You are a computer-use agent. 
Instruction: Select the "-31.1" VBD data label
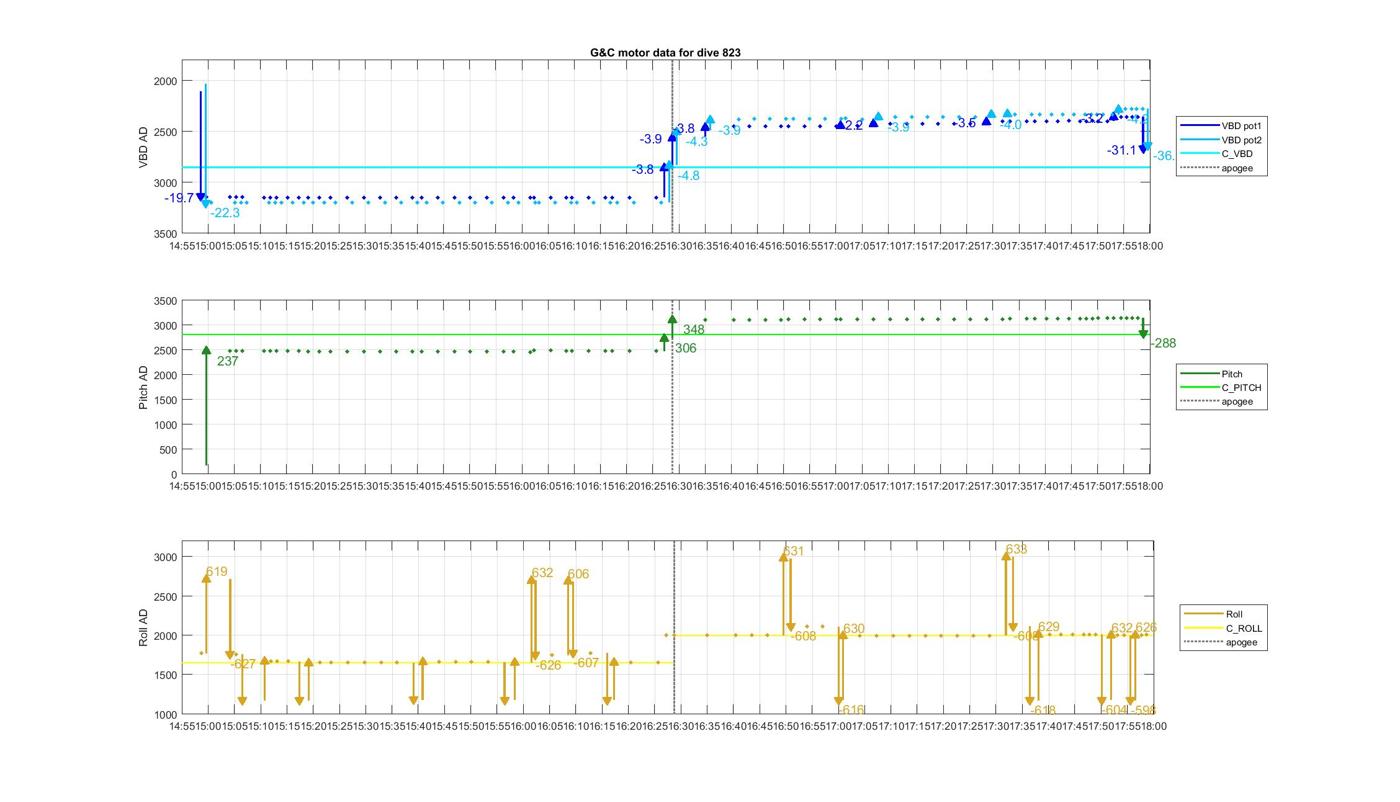pos(1122,150)
